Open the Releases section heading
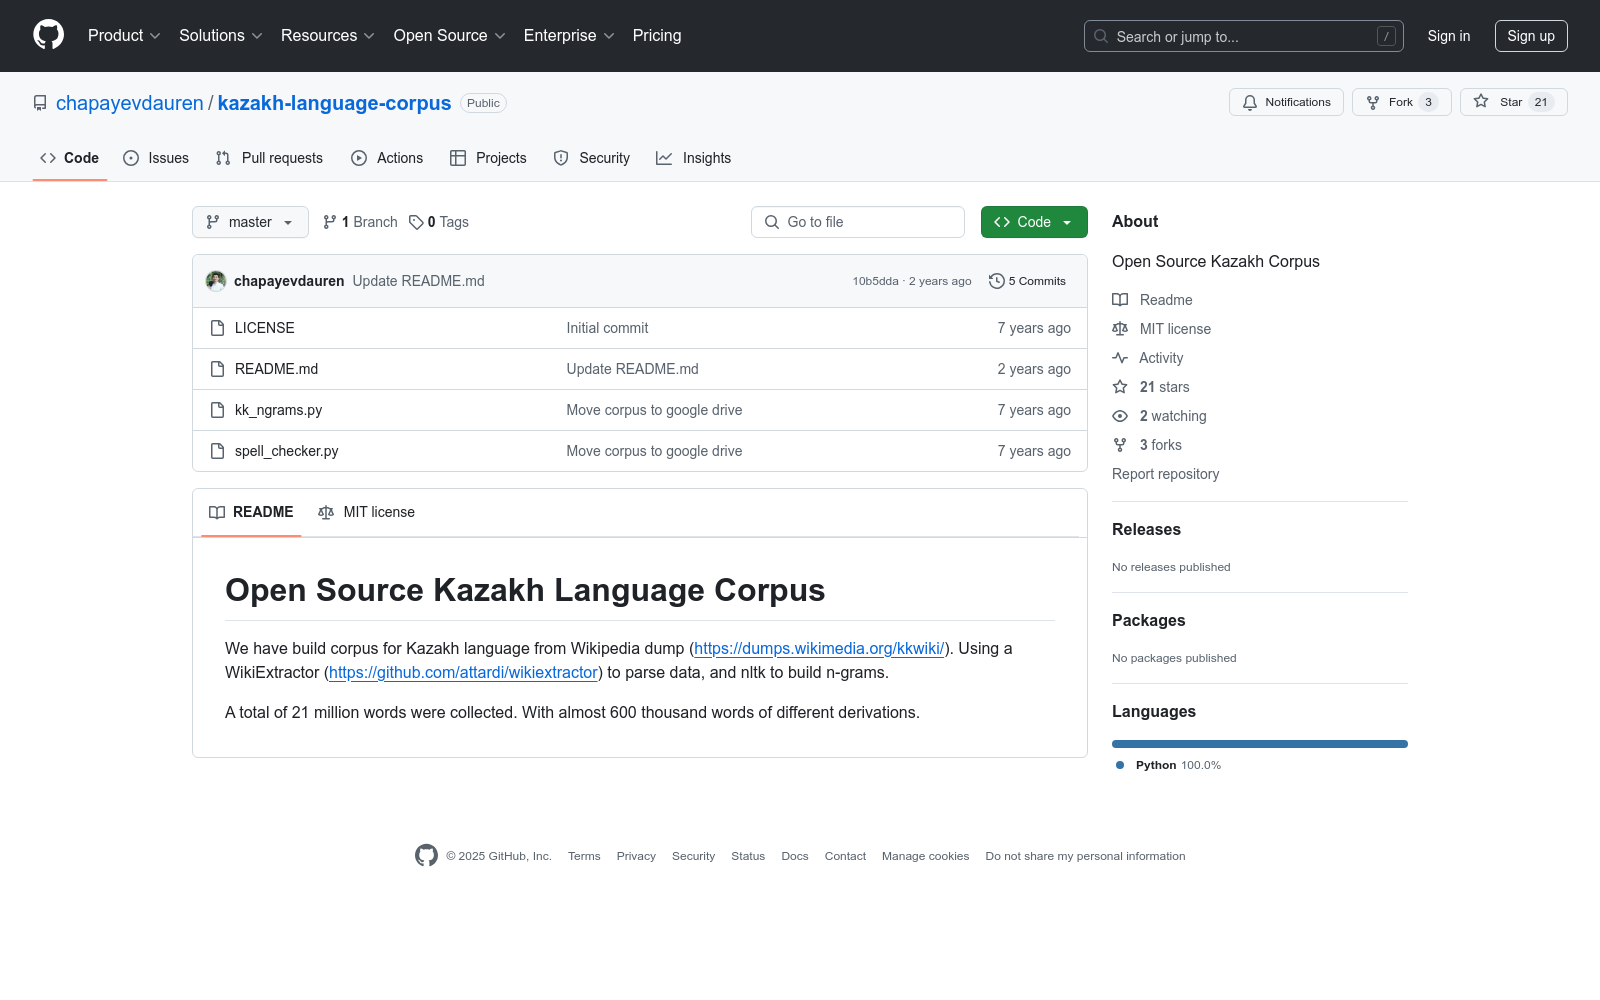The width and height of the screenshot is (1600, 1000). pos(1146,530)
